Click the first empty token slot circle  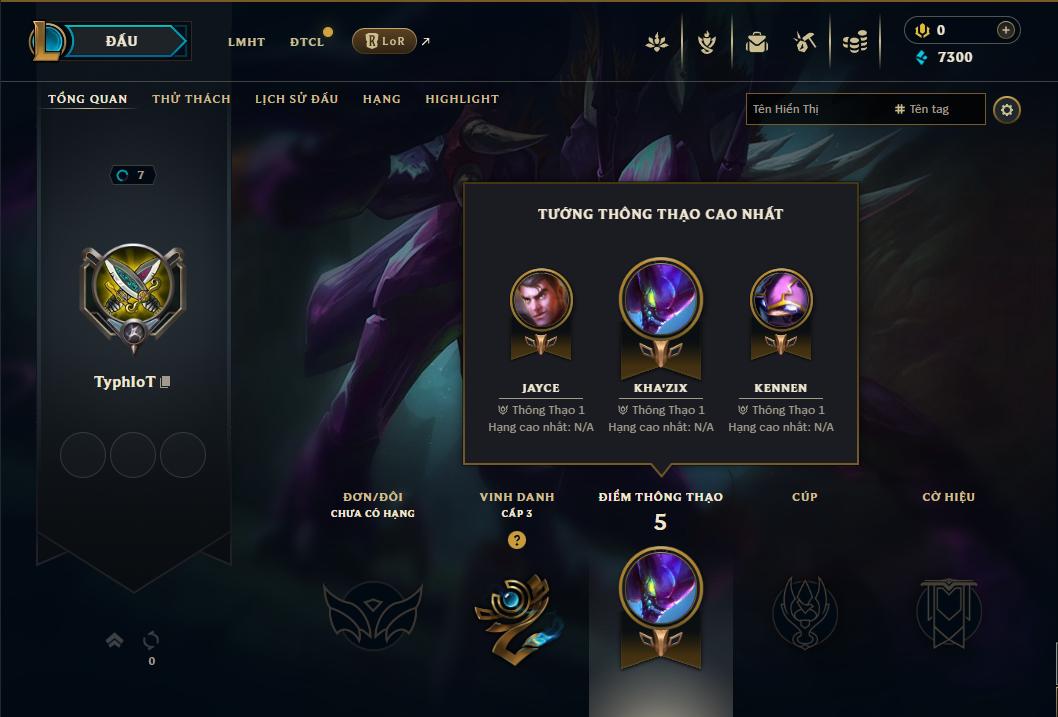pyautogui.click(x=83, y=455)
